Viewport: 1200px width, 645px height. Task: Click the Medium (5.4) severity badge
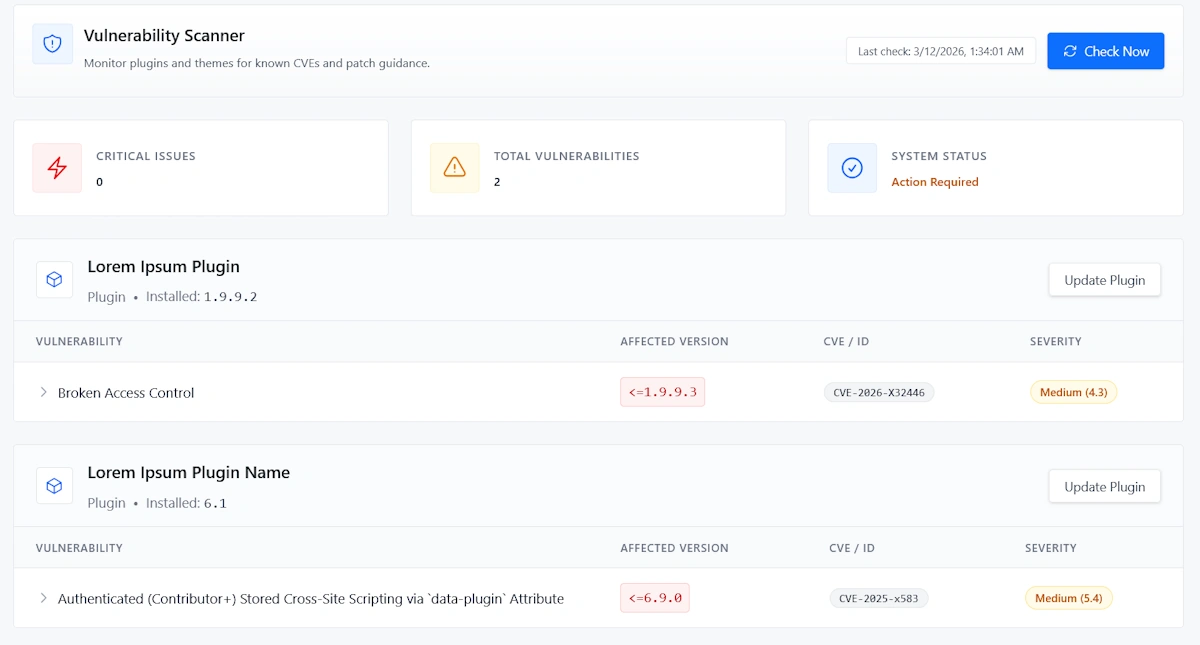tap(1069, 599)
